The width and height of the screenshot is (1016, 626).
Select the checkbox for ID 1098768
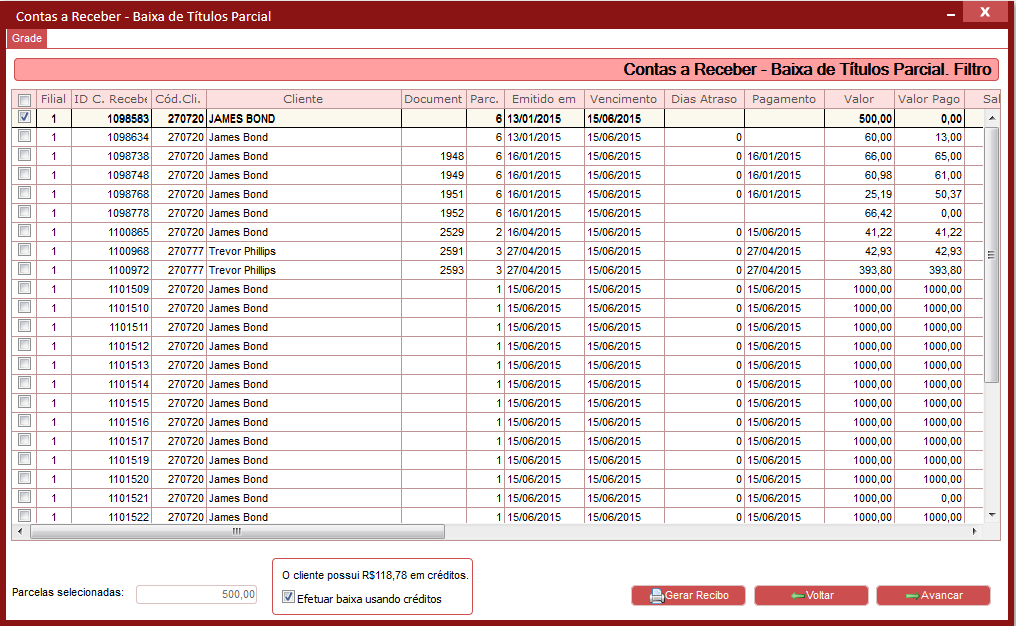[x=25, y=192]
